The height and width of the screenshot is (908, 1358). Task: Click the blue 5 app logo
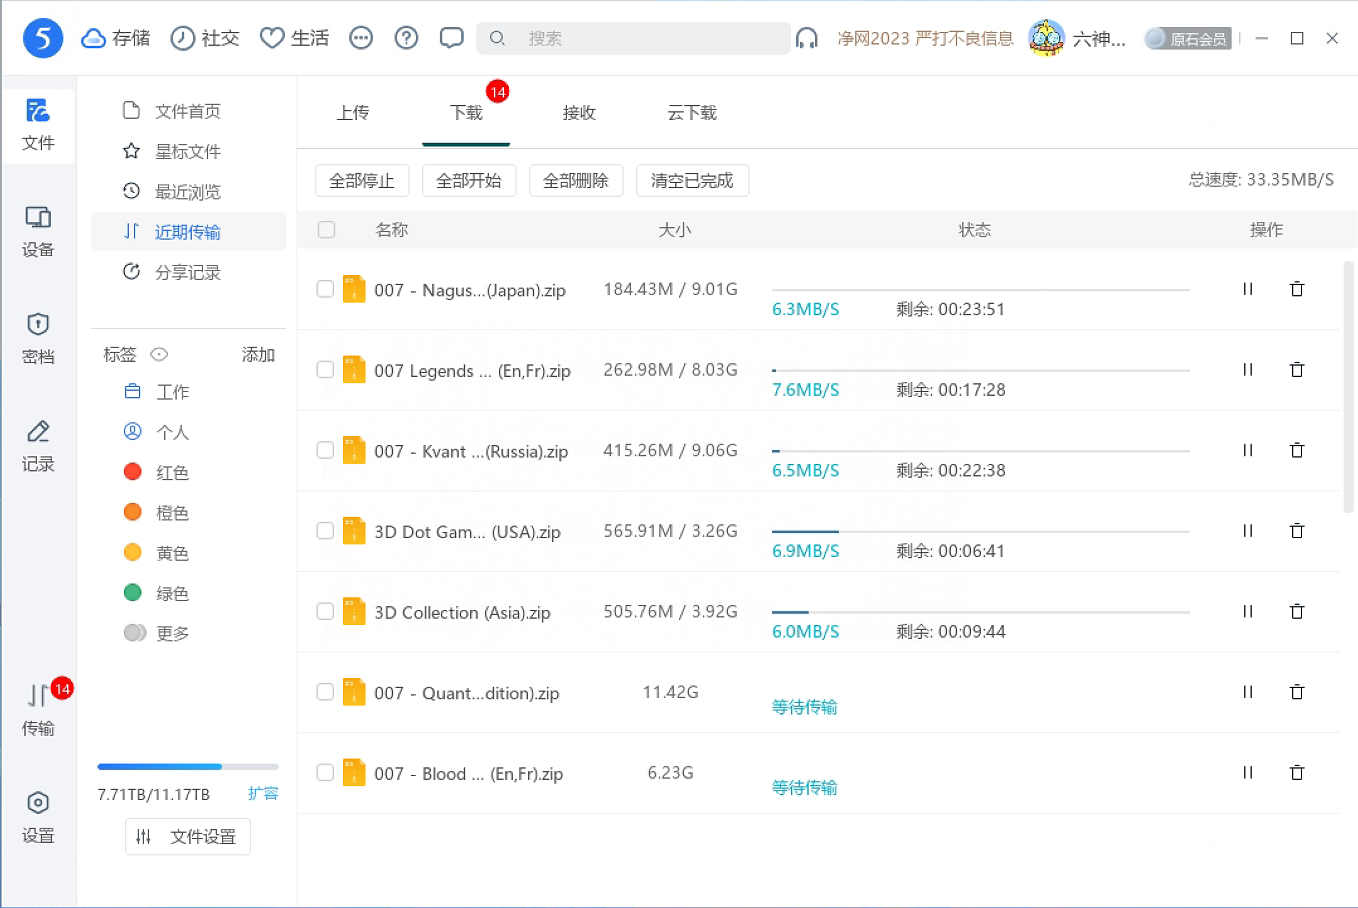[x=43, y=39]
